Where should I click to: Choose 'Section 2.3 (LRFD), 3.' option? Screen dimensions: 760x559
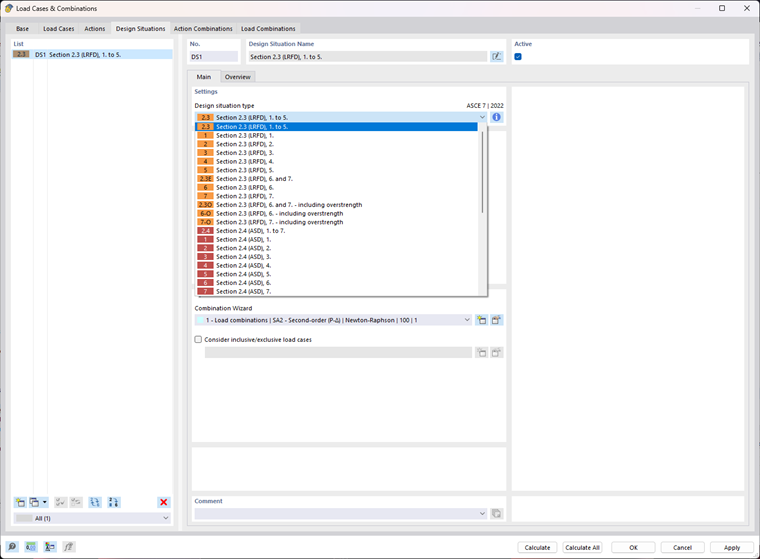click(336, 153)
